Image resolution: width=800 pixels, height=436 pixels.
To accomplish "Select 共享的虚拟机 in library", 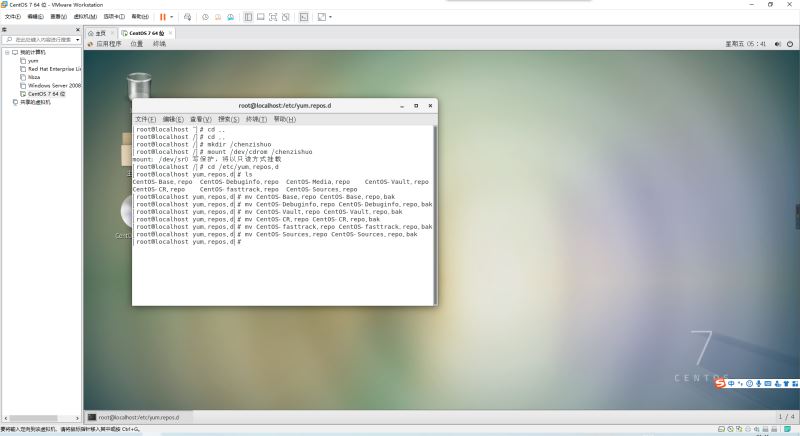I will (x=32, y=102).
